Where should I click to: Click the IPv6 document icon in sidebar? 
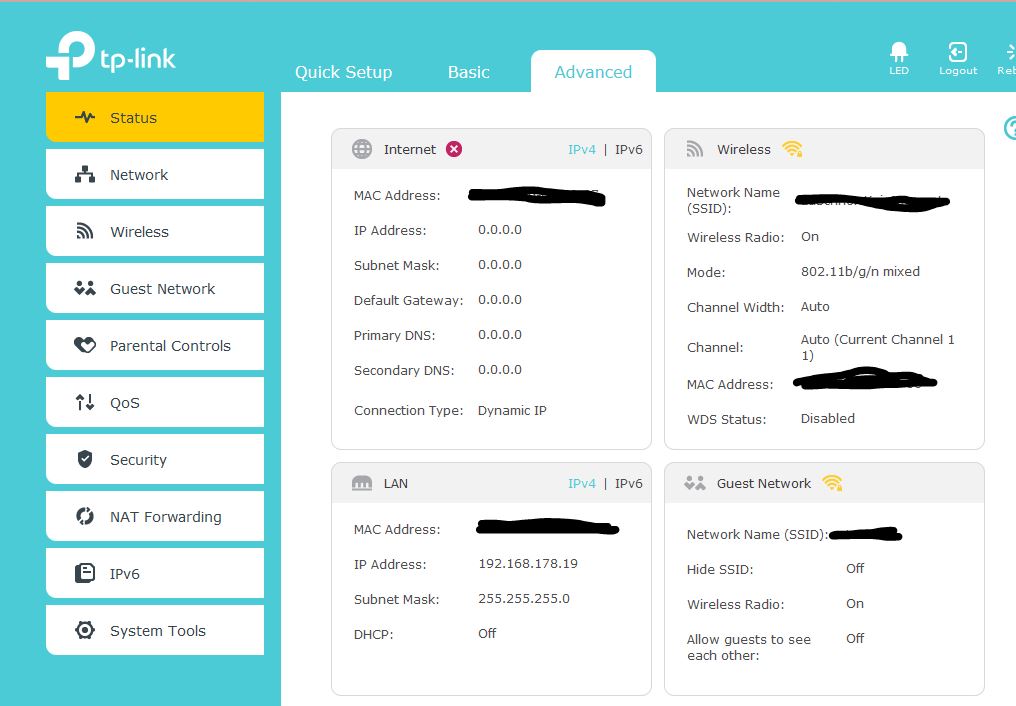[85, 573]
